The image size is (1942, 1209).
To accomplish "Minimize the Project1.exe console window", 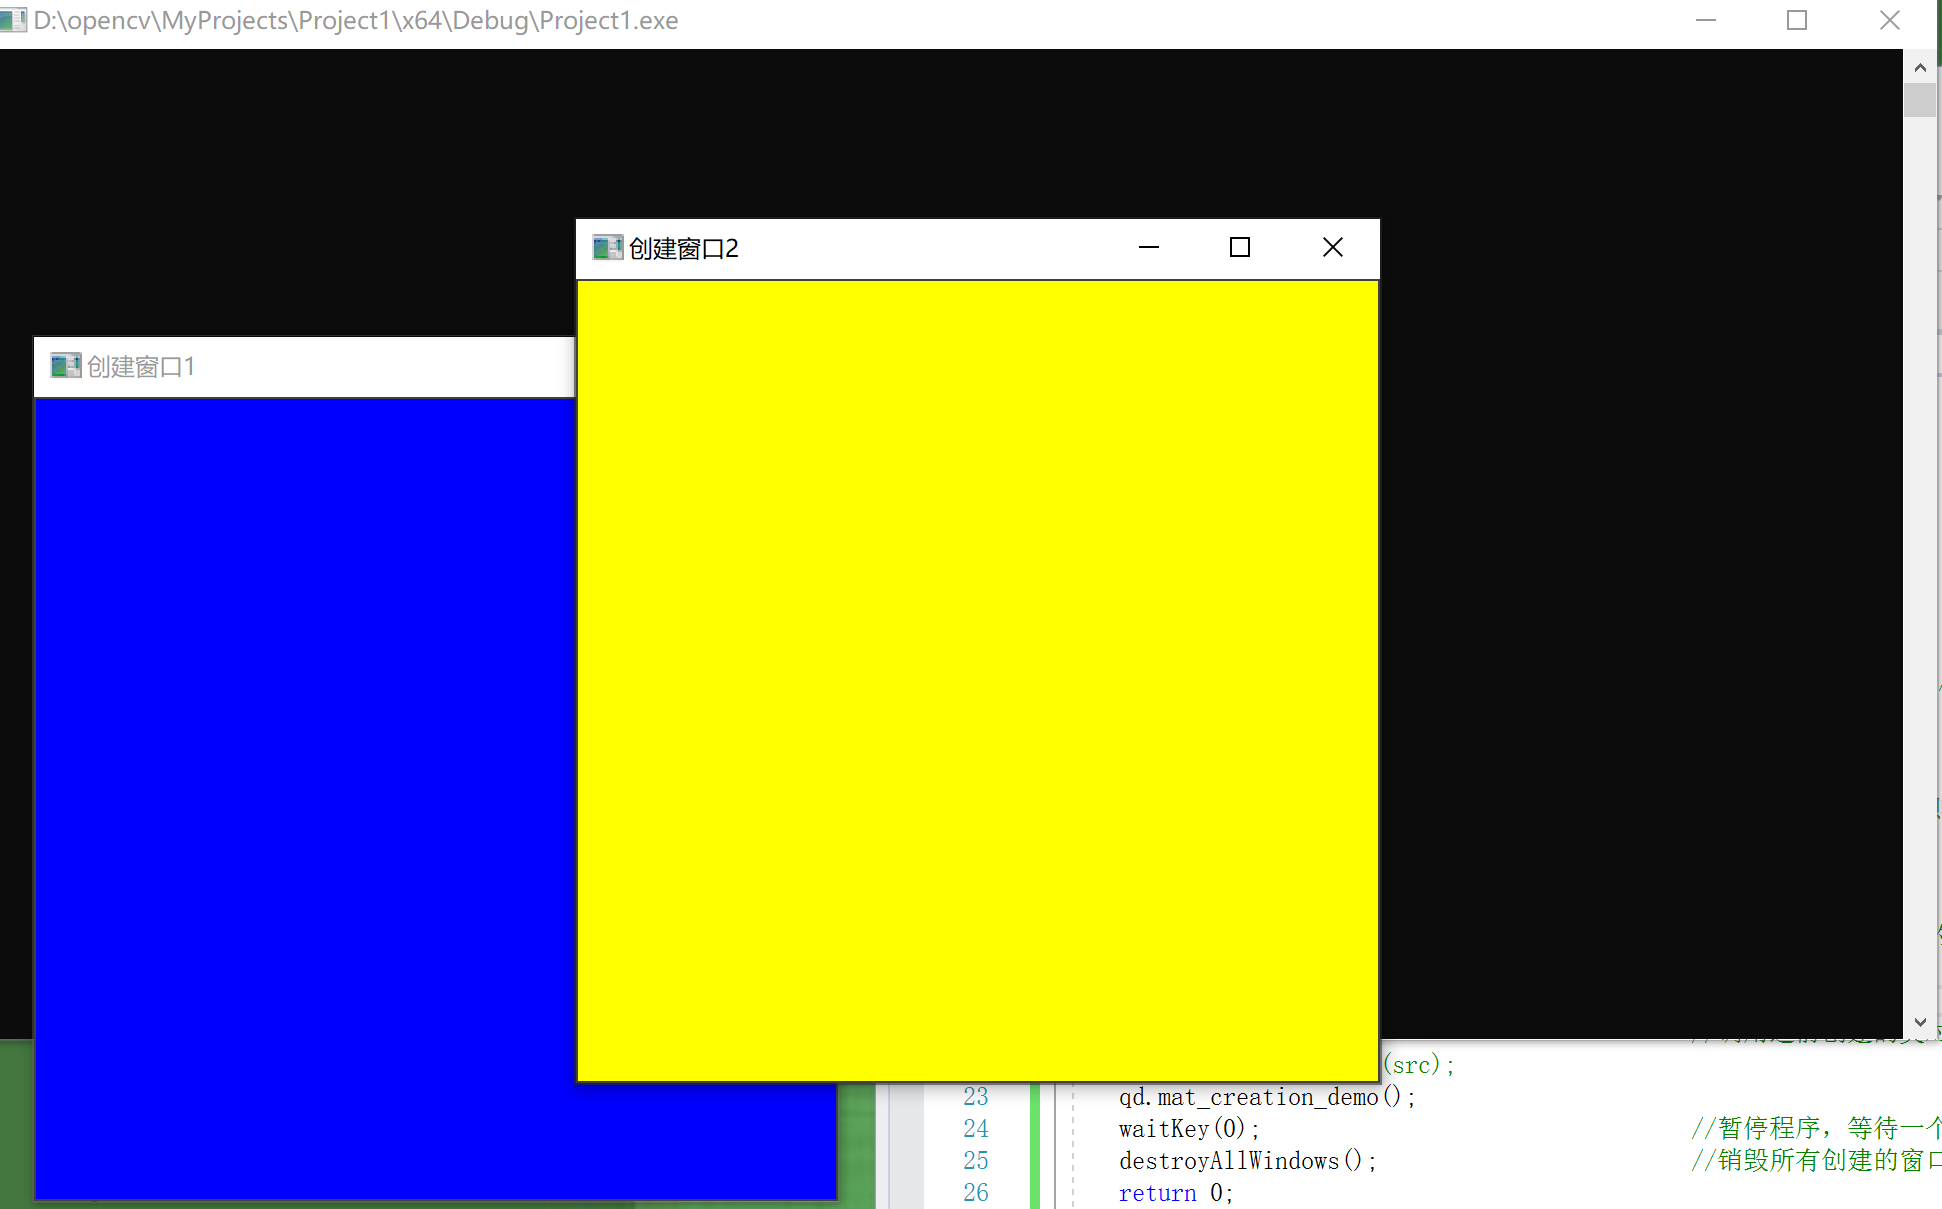I will pos(1706,21).
